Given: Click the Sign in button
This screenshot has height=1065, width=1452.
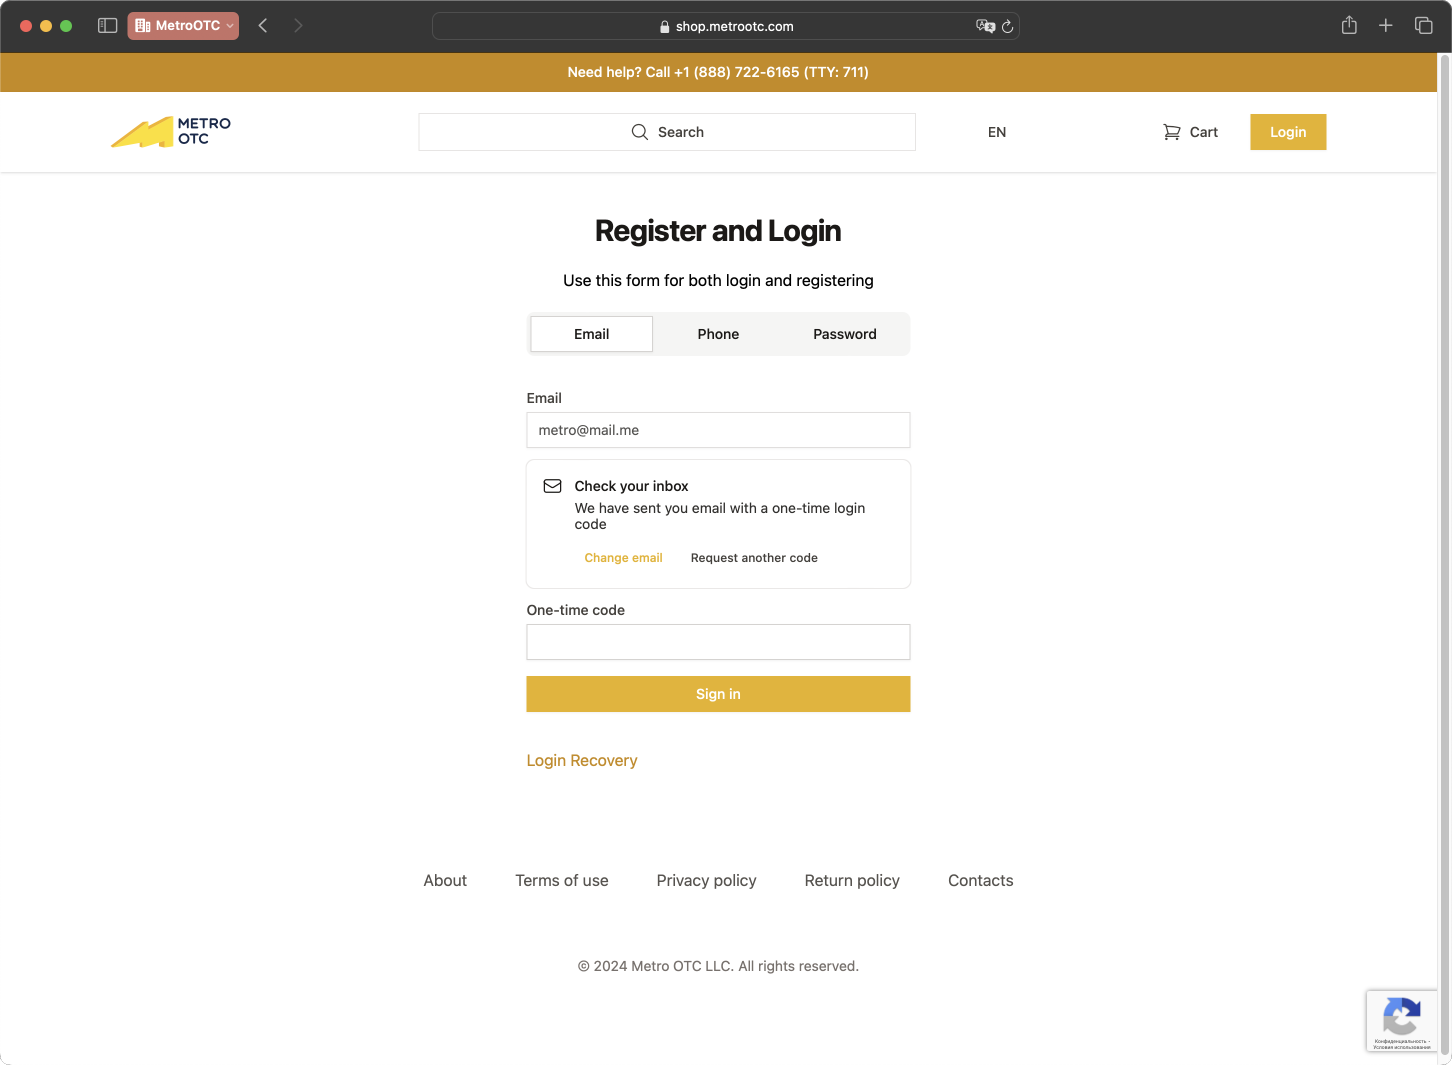Looking at the screenshot, I should coord(718,693).
